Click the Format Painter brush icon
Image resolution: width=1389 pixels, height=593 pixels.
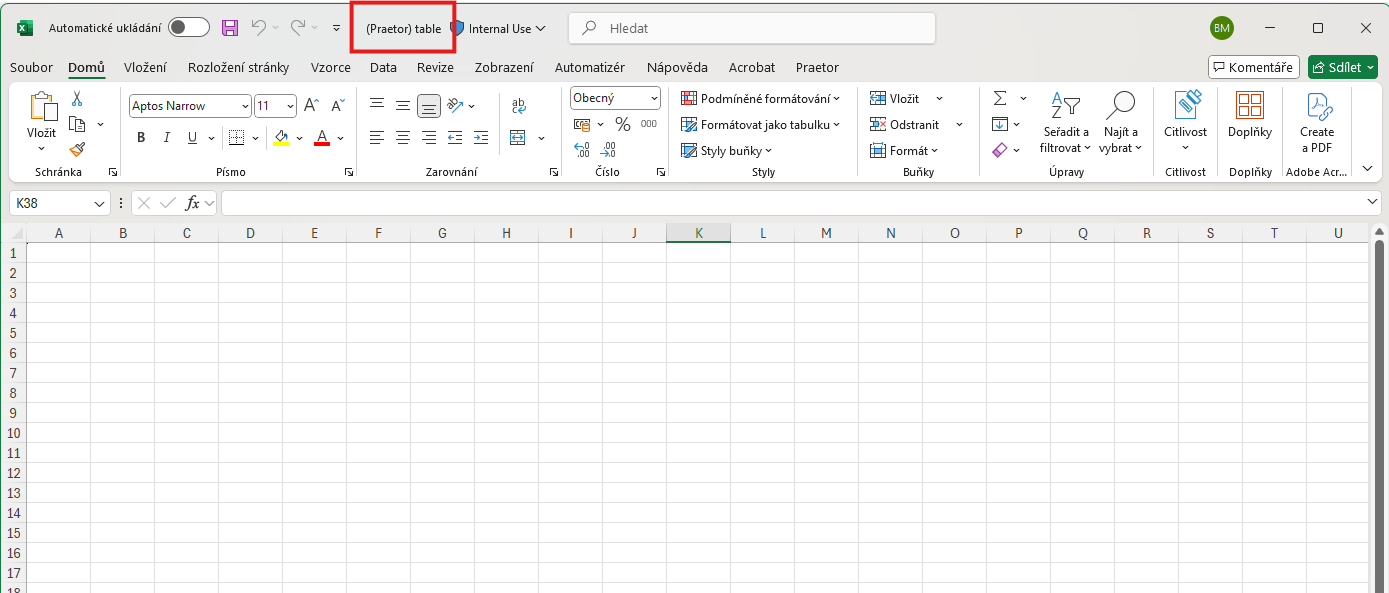(78, 149)
